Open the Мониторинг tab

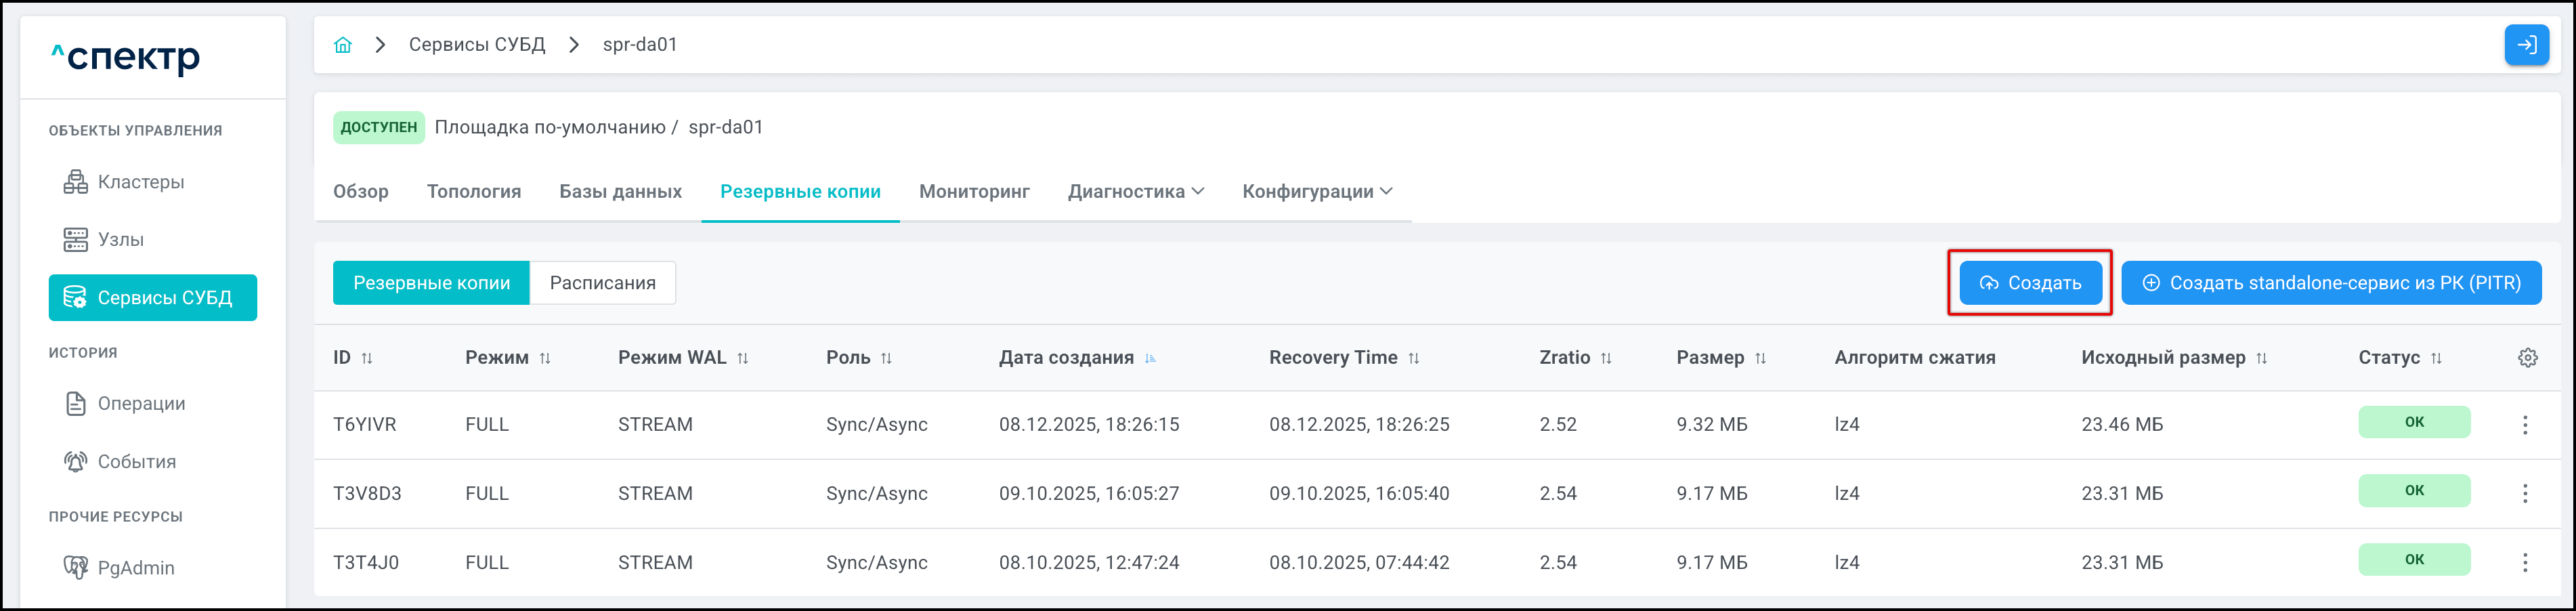pos(973,191)
